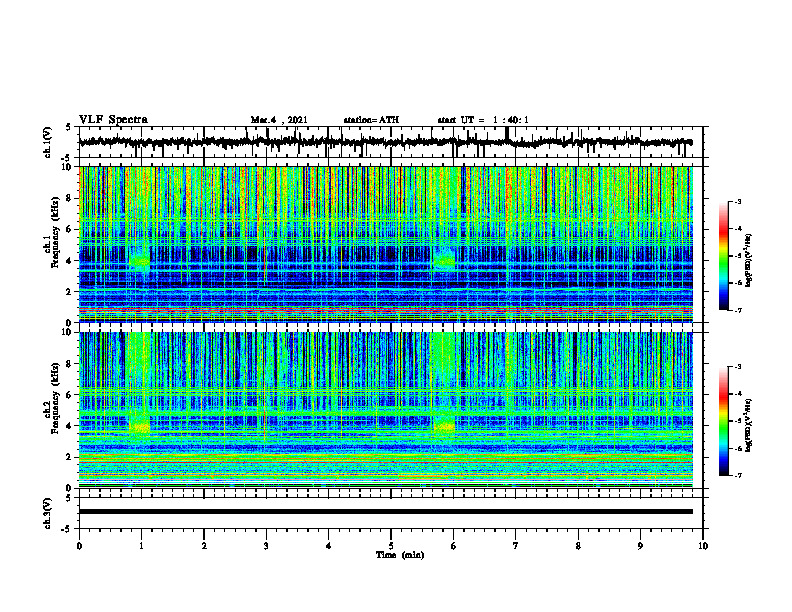Select the date text "Mar.4 , 2021"

[279, 120]
